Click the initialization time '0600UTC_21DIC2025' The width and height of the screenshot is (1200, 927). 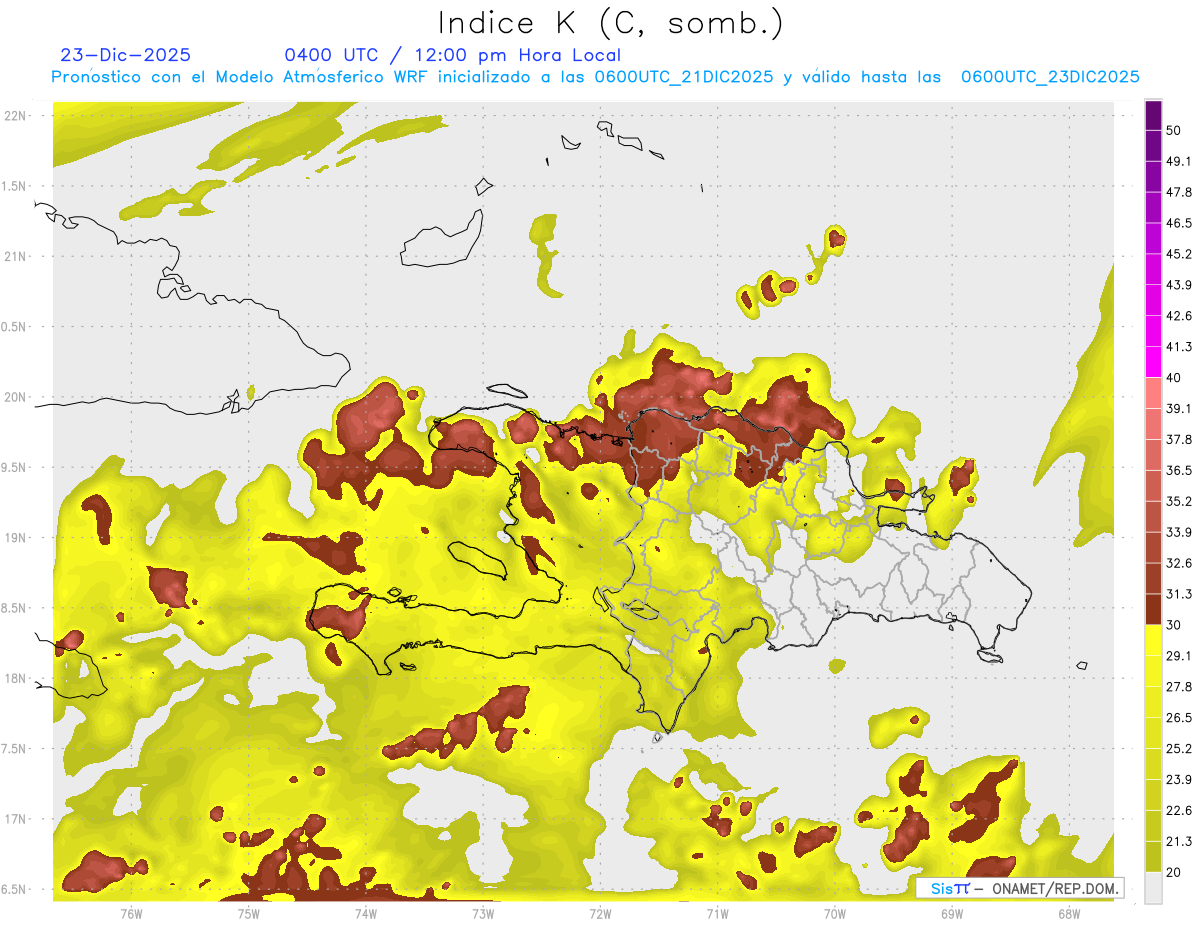(x=684, y=77)
